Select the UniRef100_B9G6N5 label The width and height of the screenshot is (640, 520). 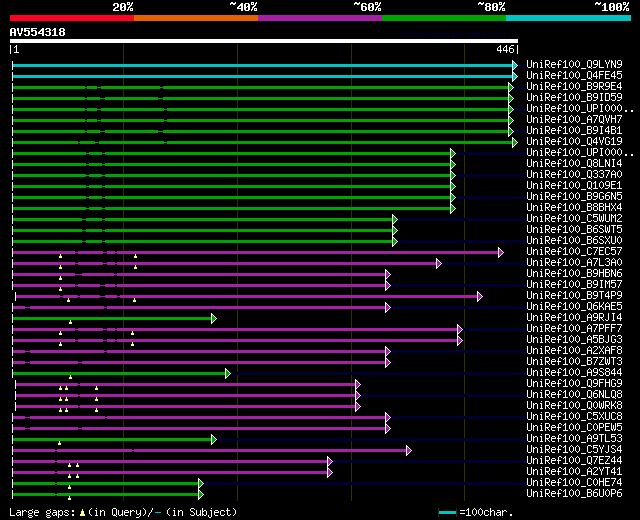pyautogui.click(x=574, y=196)
